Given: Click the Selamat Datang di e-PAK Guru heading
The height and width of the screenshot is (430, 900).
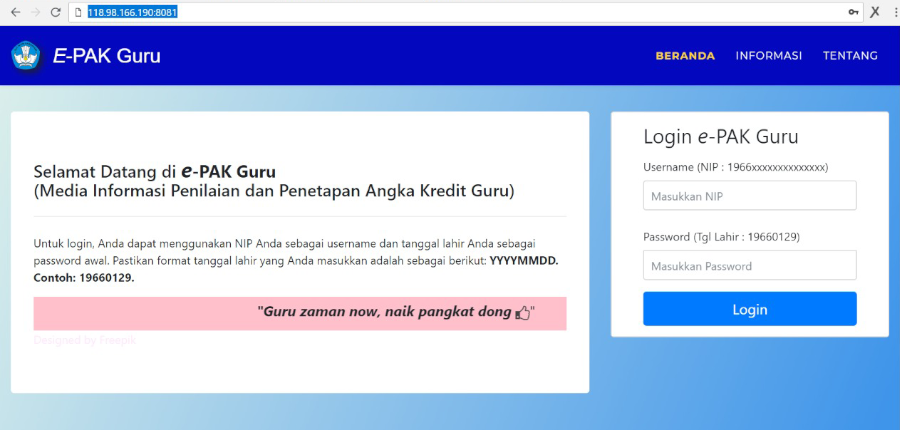Looking at the screenshot, I should coord(154,171).
